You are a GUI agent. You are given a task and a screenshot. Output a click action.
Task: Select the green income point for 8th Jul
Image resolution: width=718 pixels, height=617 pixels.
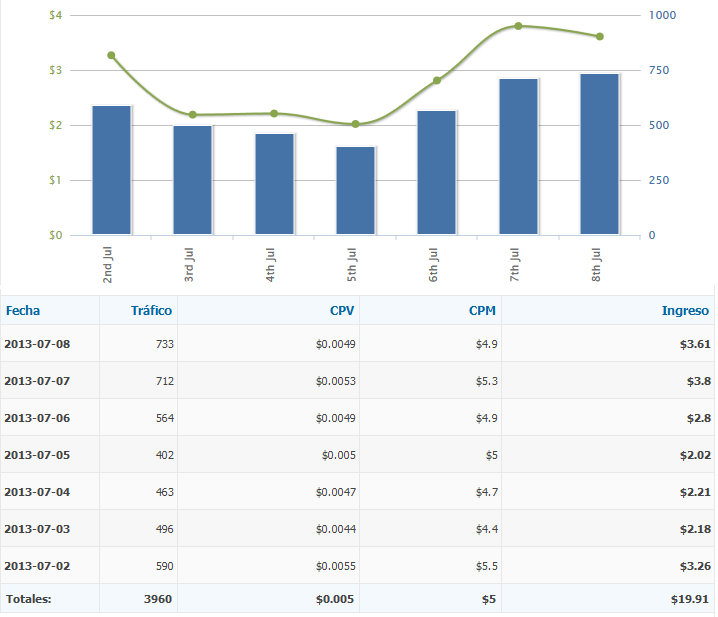tap(600, 36)
